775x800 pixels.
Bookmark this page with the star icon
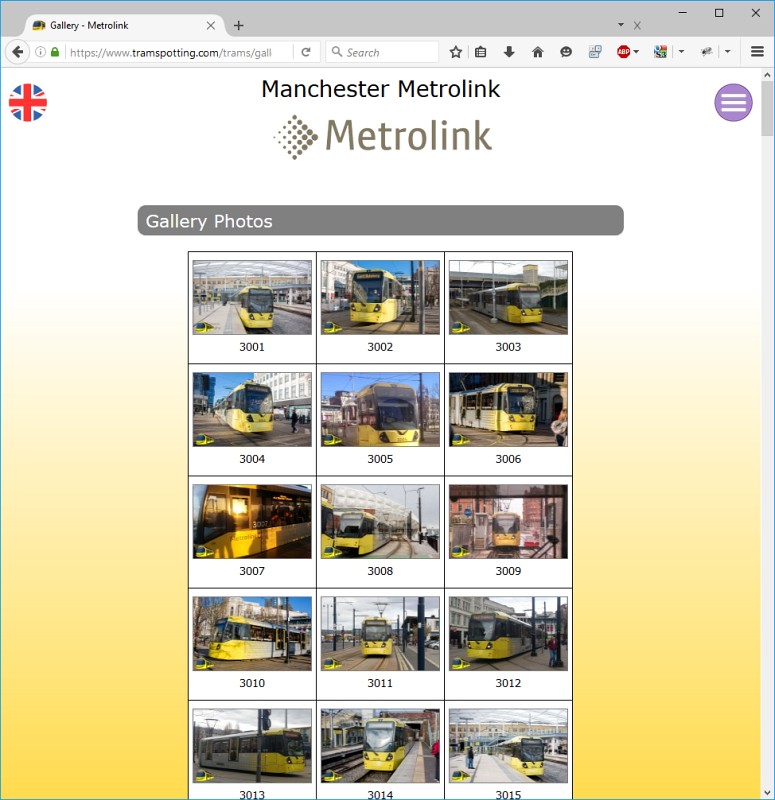[456, 52]
